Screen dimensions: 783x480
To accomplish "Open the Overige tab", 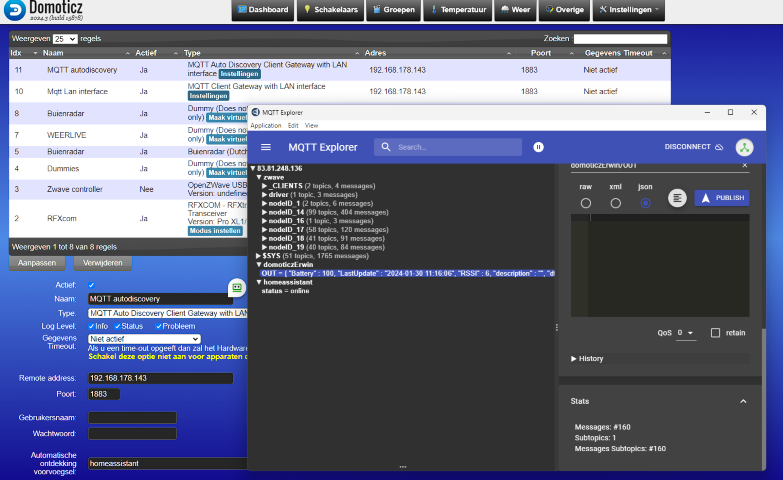I will 564,10.
